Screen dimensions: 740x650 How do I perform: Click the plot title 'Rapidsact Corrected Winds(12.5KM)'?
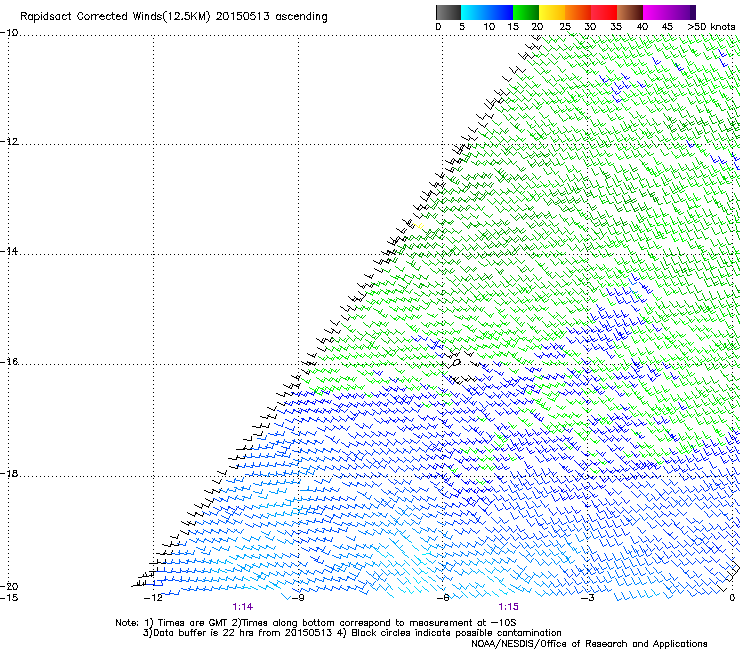click(x=115, y=17)
